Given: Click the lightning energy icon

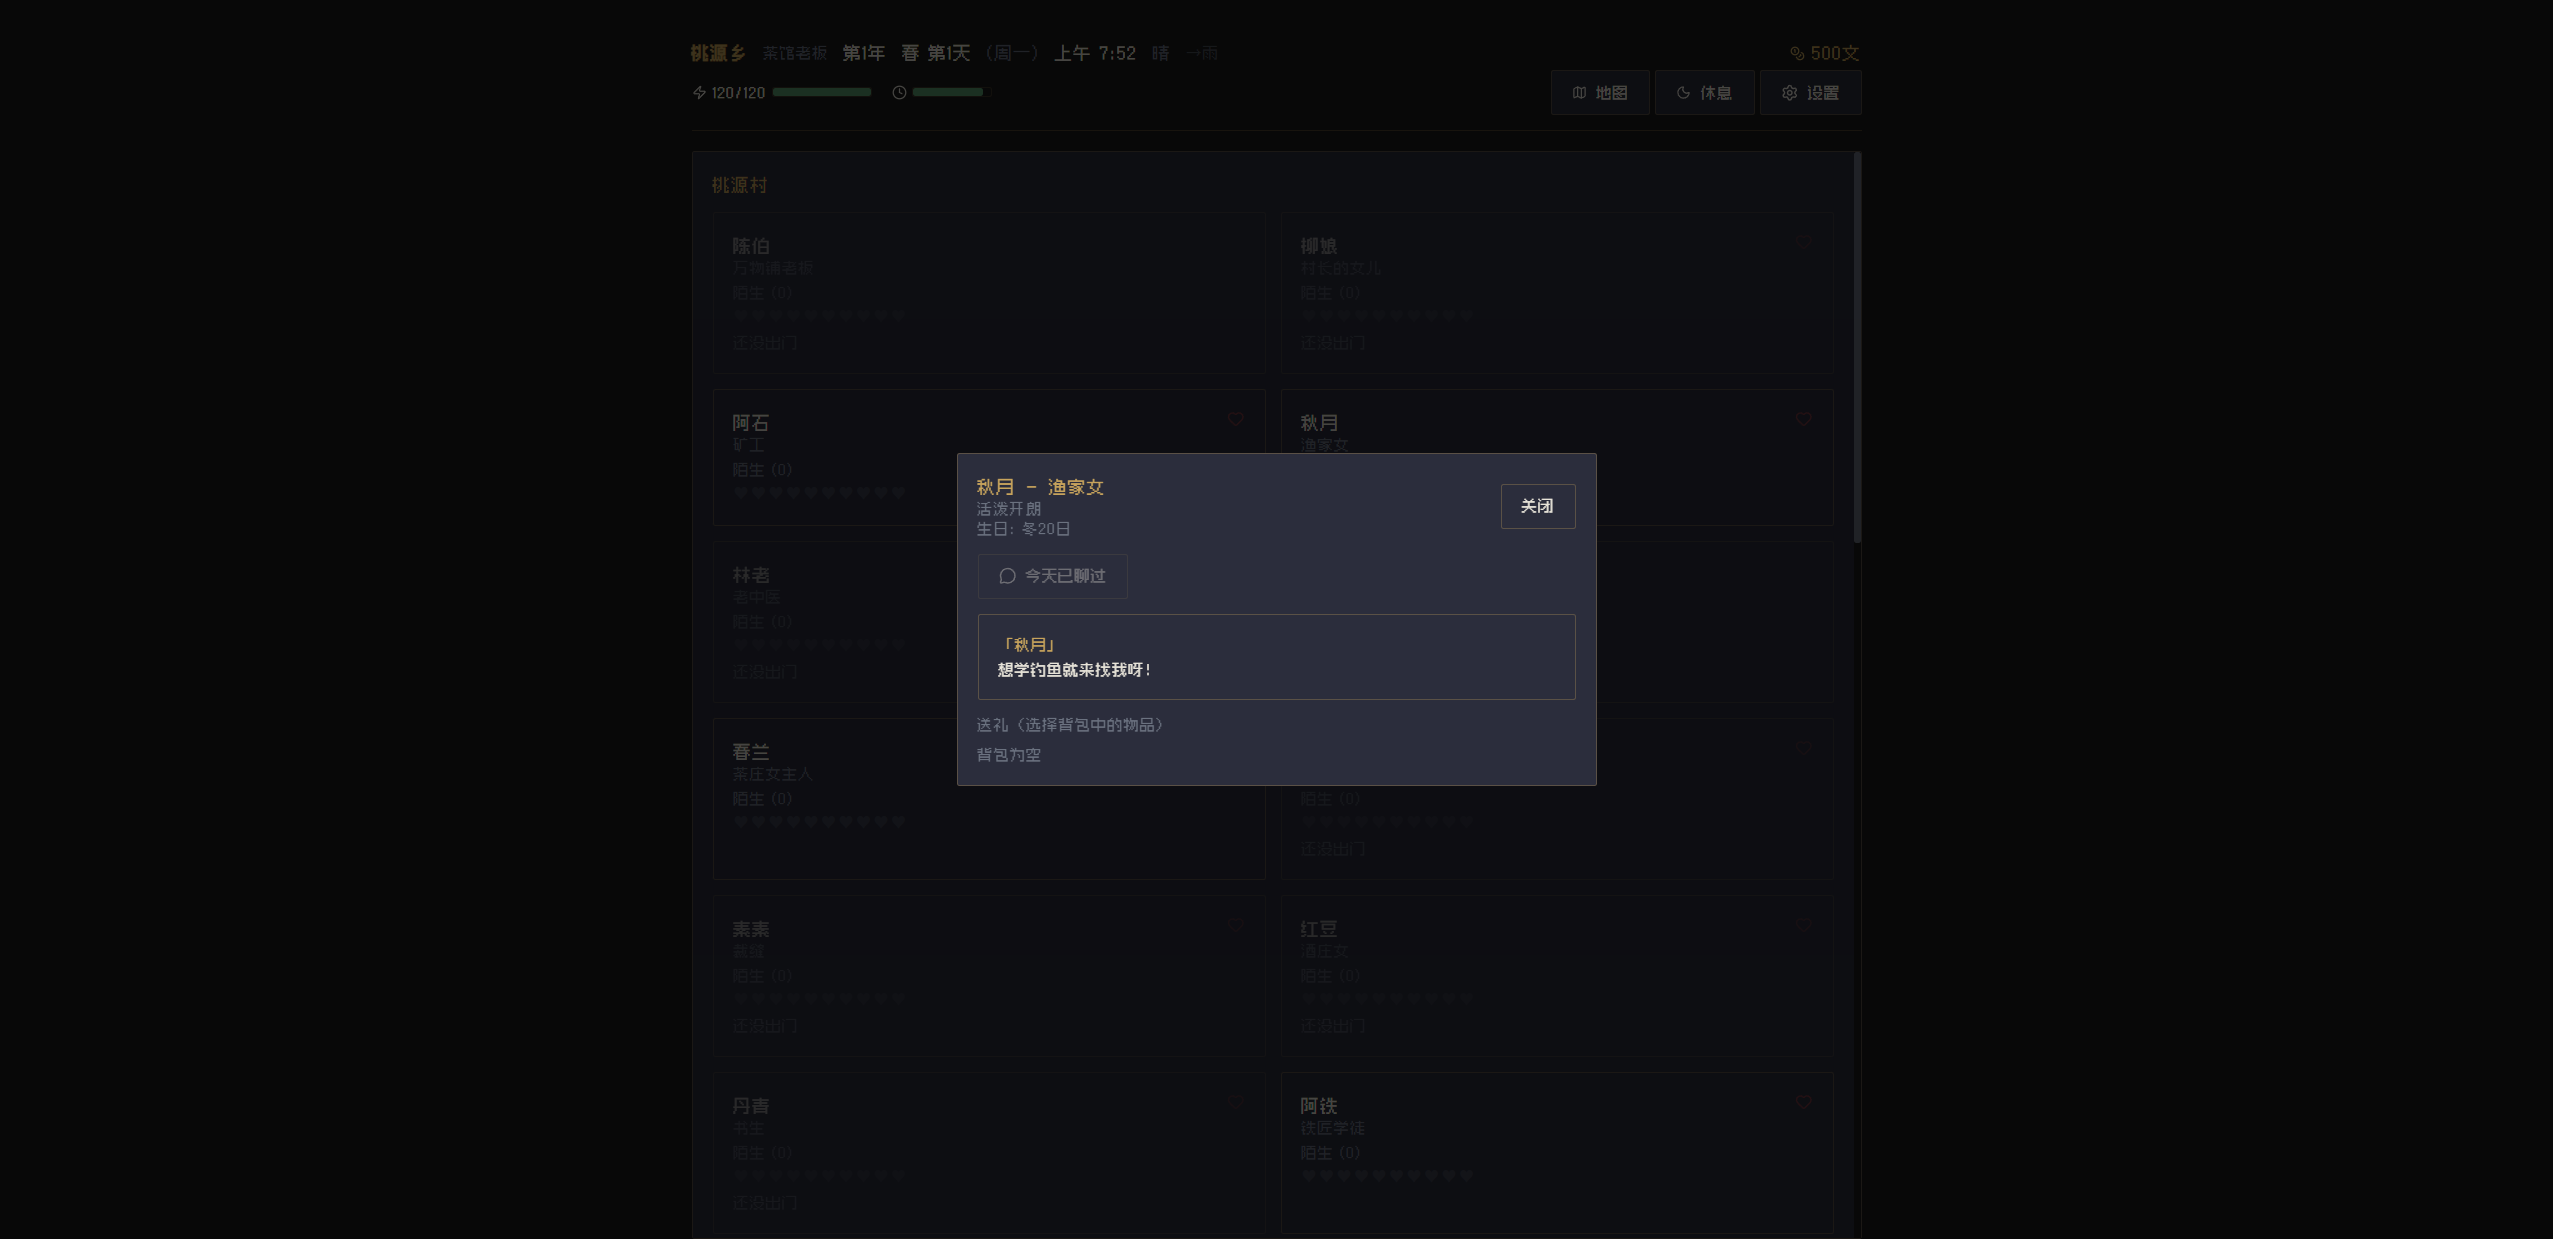Looking at the screenshot, I should pyautogui.click(x=699, y=93).
